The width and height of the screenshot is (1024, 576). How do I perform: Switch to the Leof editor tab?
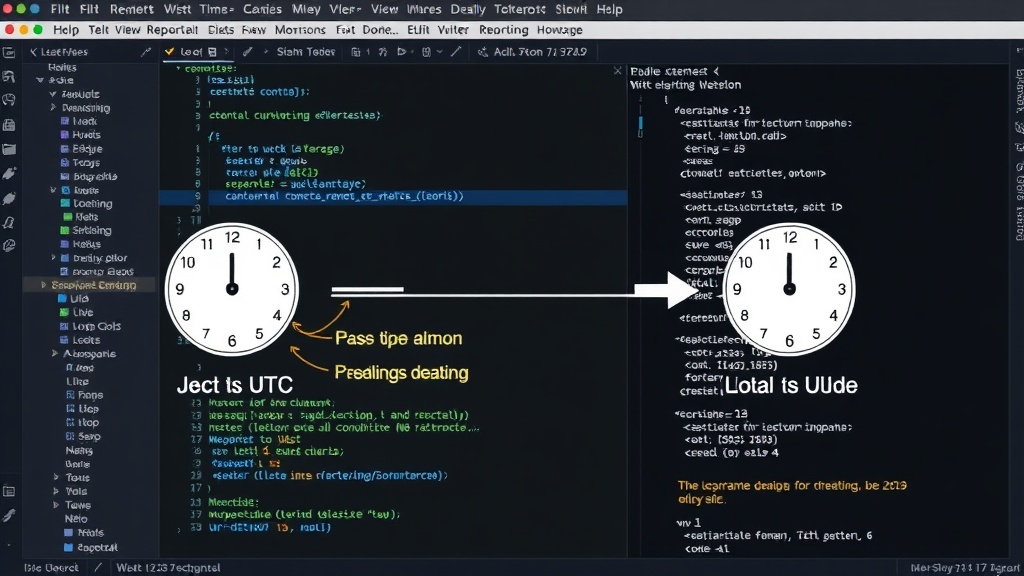pos(191,52)
